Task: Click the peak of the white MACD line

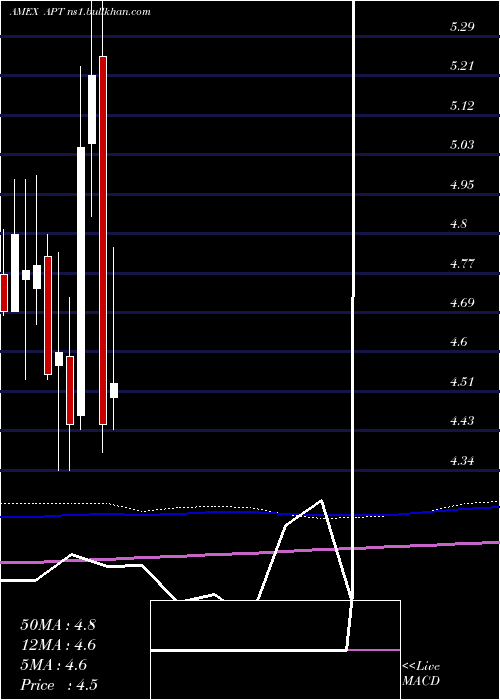Action: click(321, 500)
